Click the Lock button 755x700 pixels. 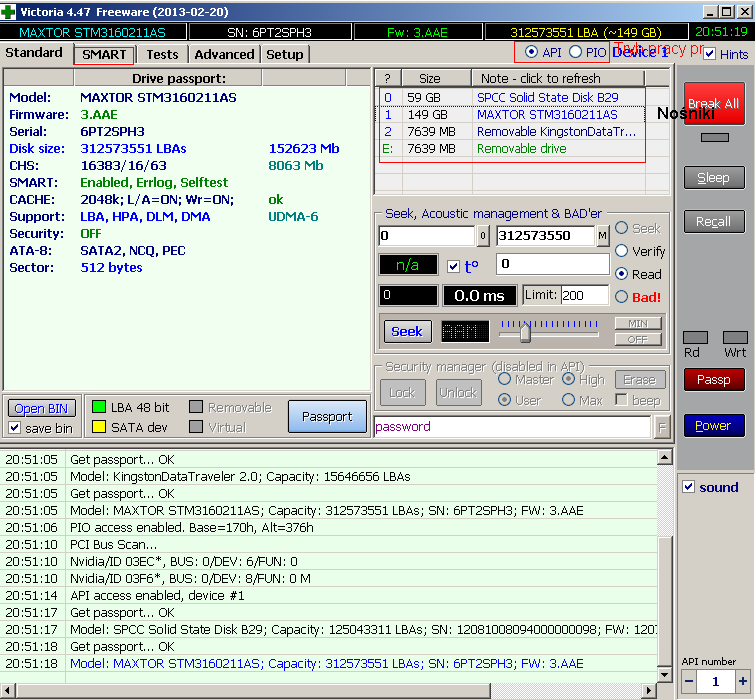(x=403, y=392)
